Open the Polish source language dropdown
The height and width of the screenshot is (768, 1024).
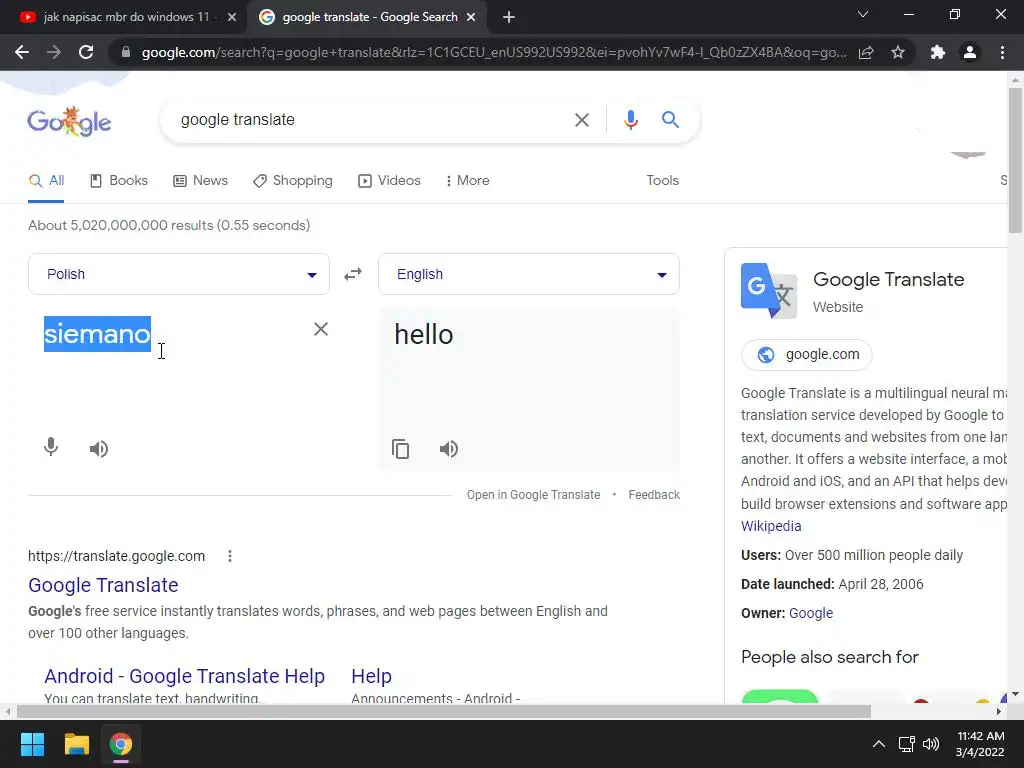179,274
